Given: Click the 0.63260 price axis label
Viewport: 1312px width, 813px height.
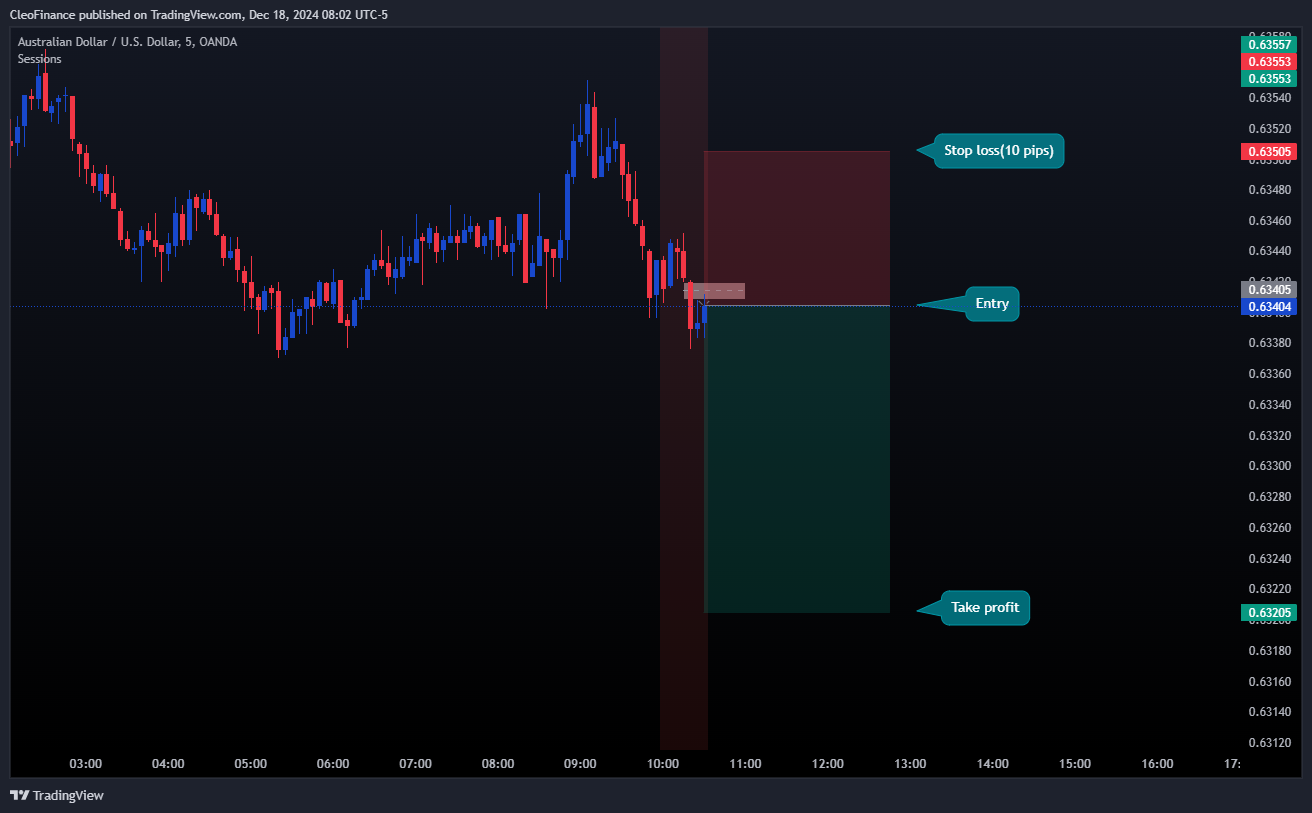Looking at the screenshot, I should click(1269, 528).
